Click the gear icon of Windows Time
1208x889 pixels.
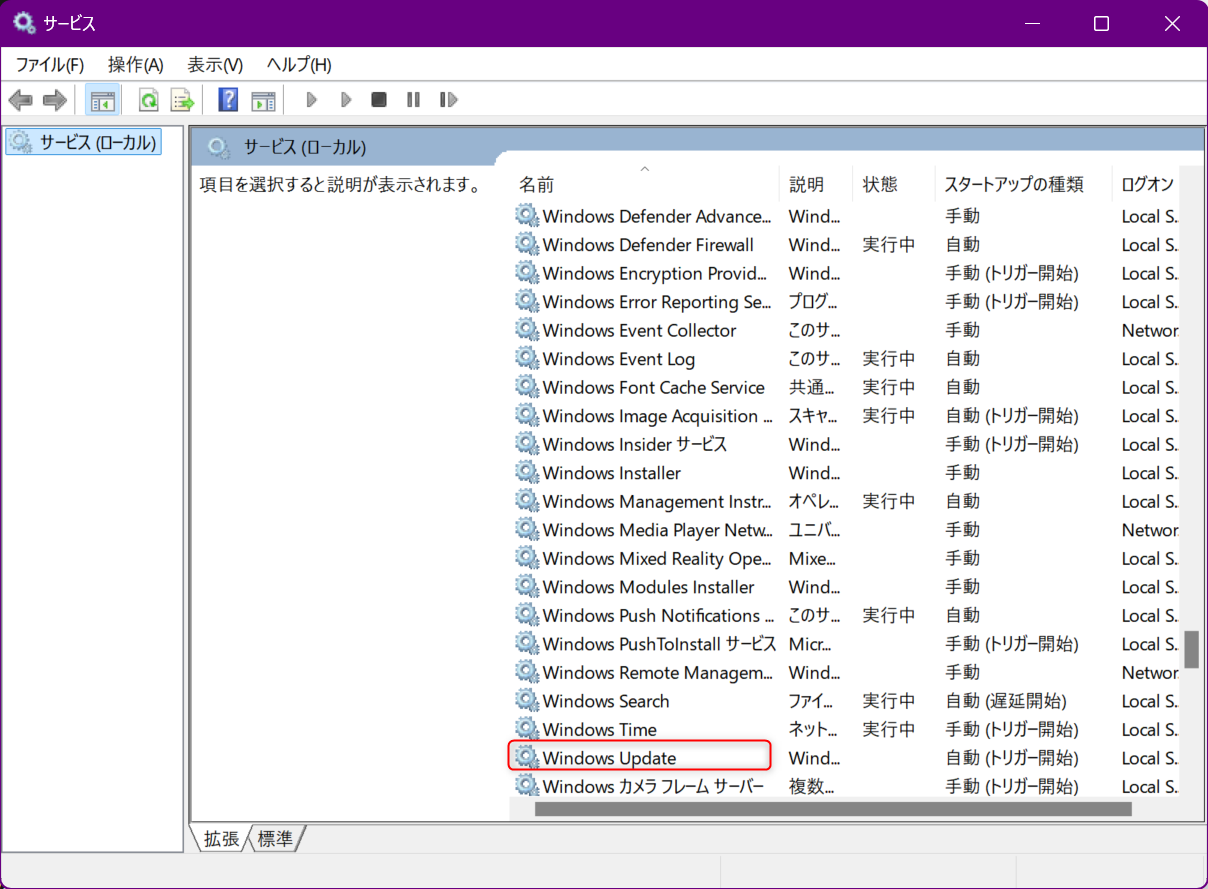pyautogui.click(x=527, y=729)
